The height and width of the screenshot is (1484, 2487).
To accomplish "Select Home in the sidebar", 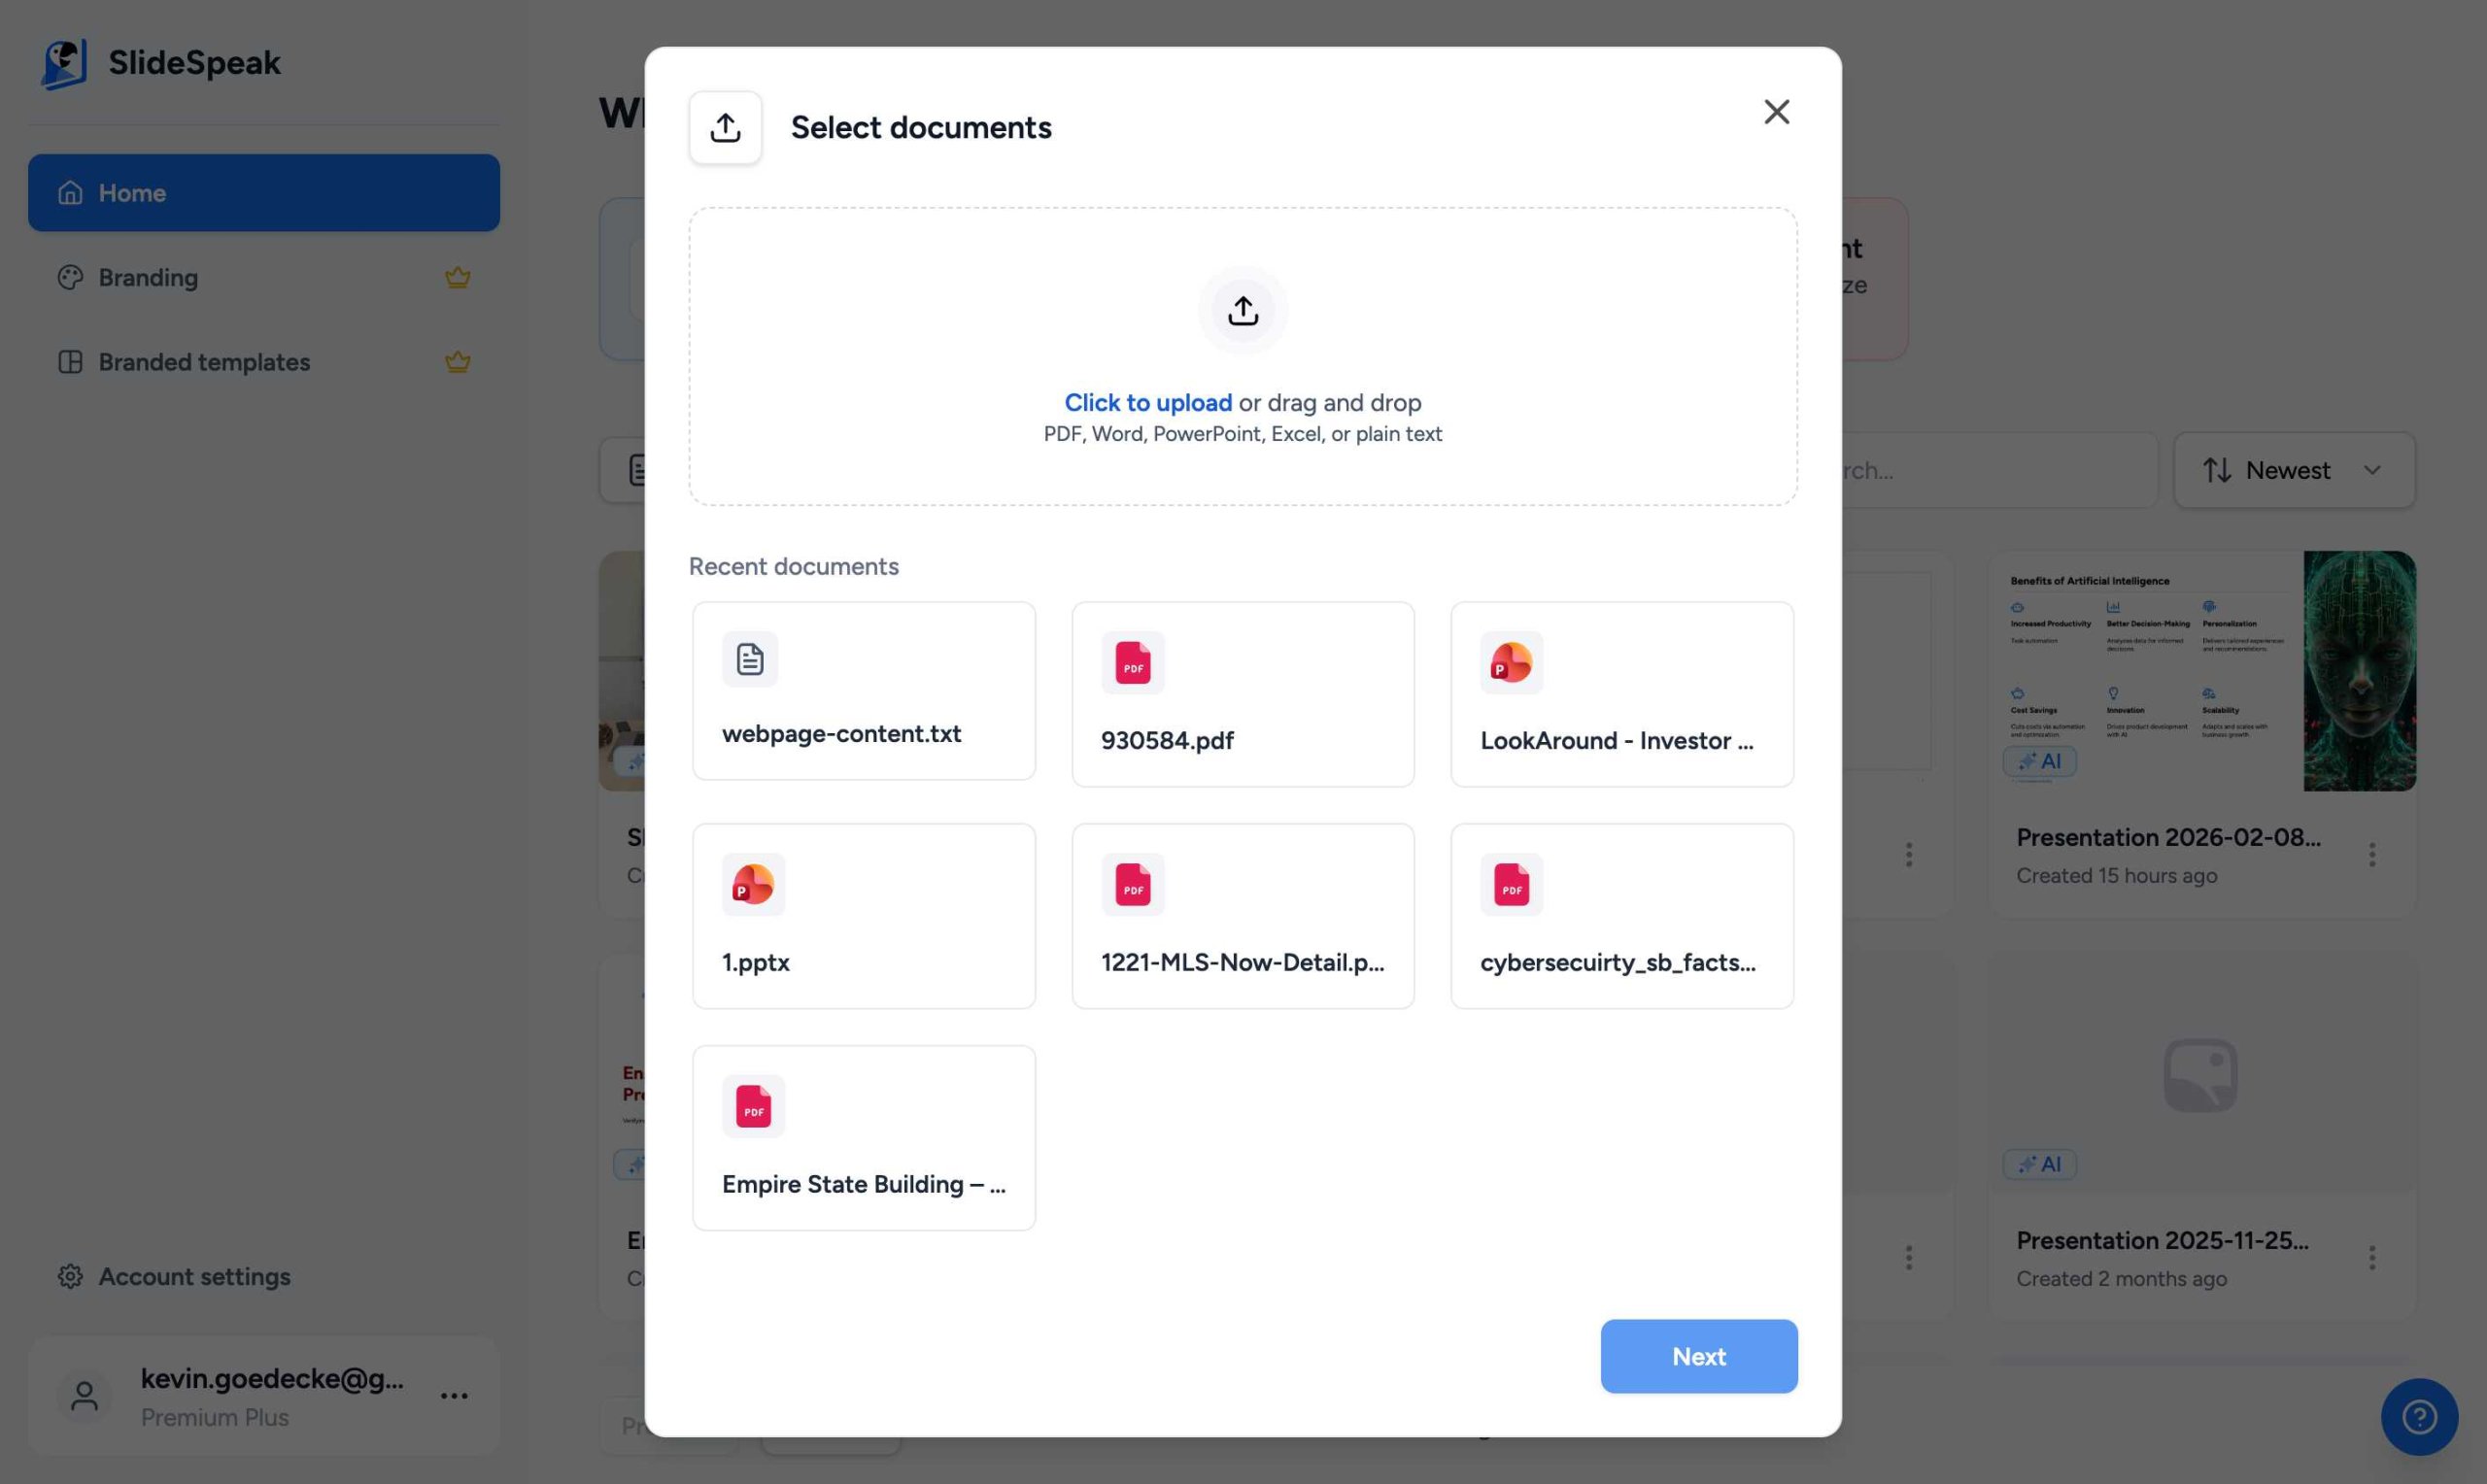I will [x=132, y=192].
